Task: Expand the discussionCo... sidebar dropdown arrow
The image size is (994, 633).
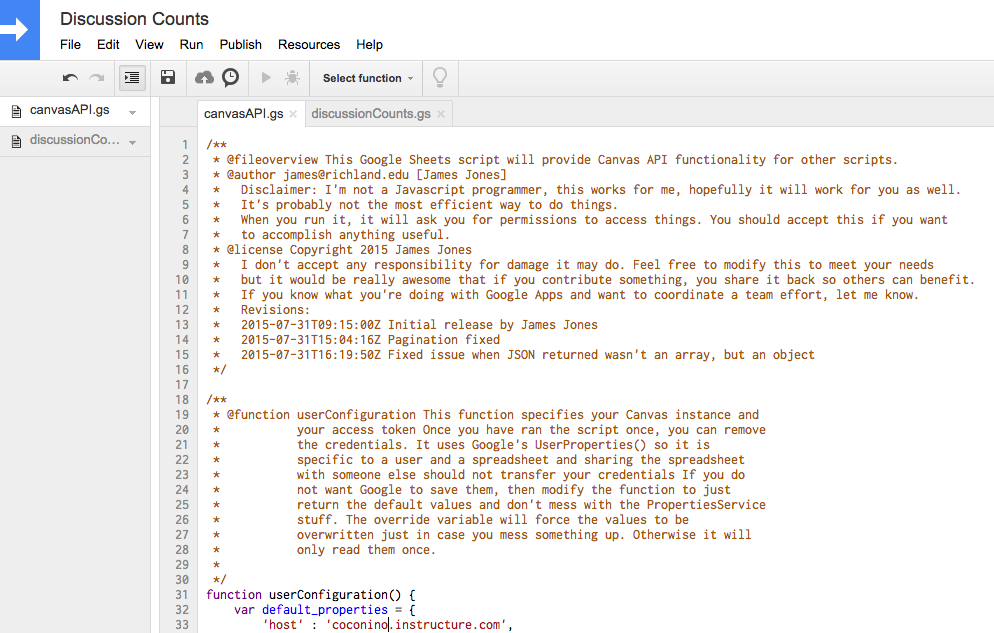Action: (x=132, y=143)
